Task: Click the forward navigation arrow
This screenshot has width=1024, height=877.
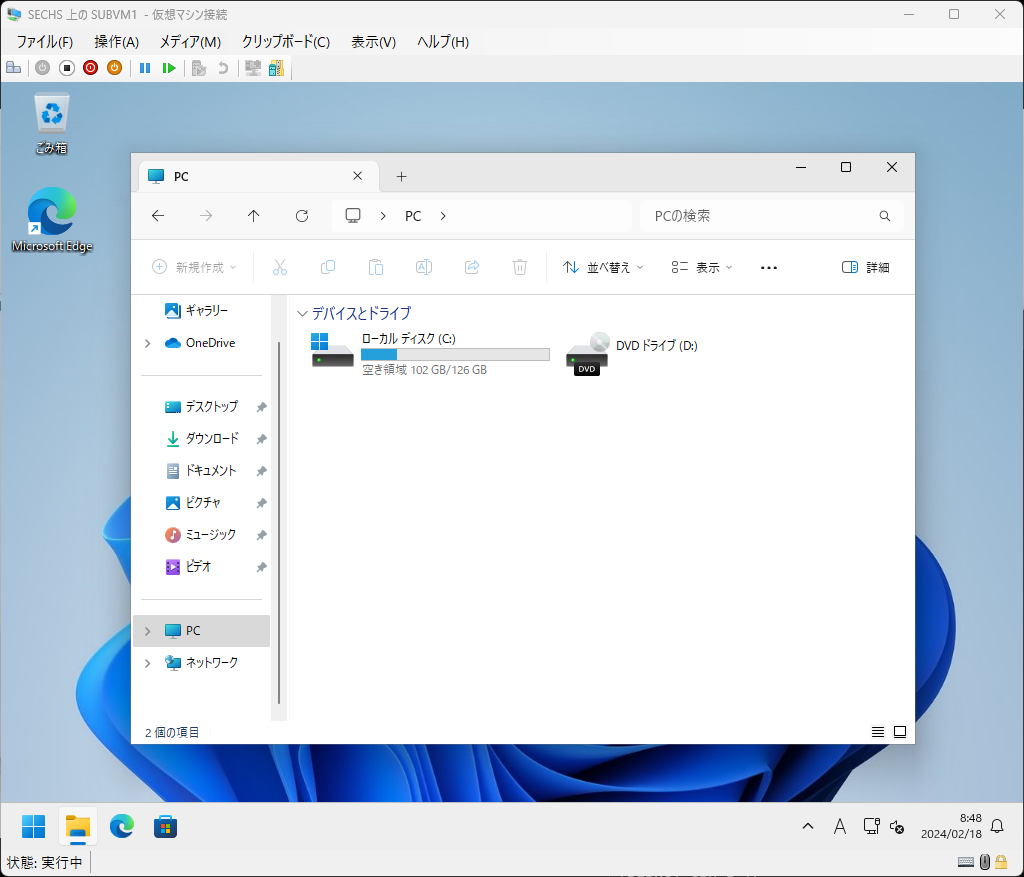Action: [x=206, y=215]
